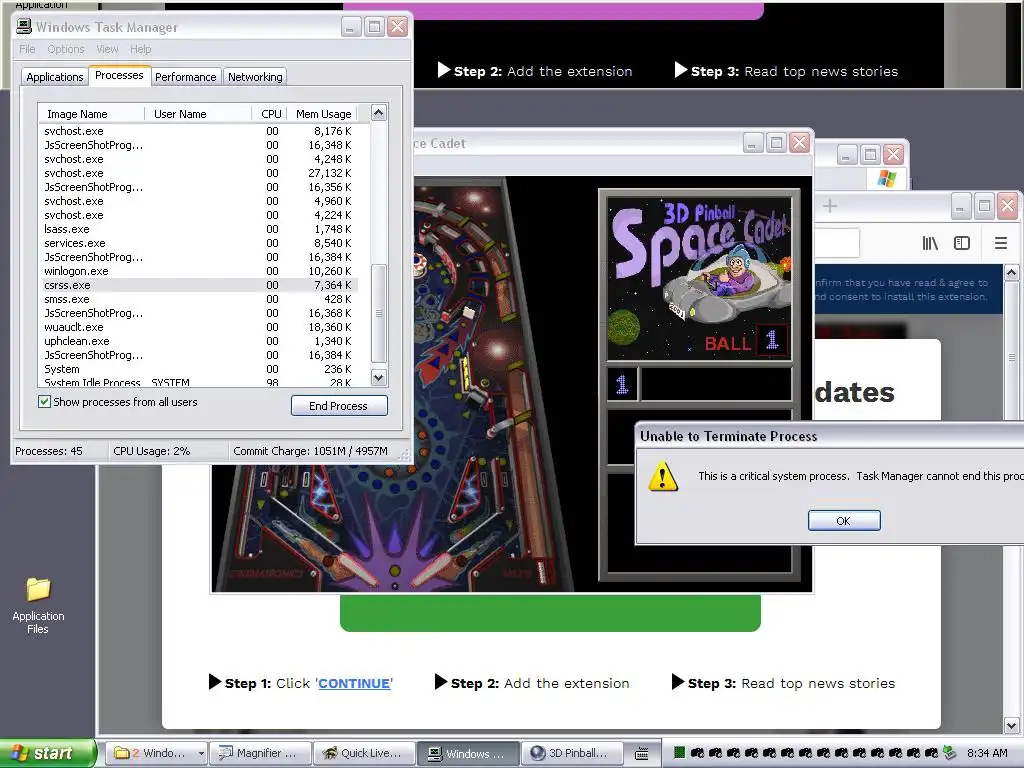1024x768 pixels.
Task: Select the wuauclt.exe process row
Action: [199, 327]
